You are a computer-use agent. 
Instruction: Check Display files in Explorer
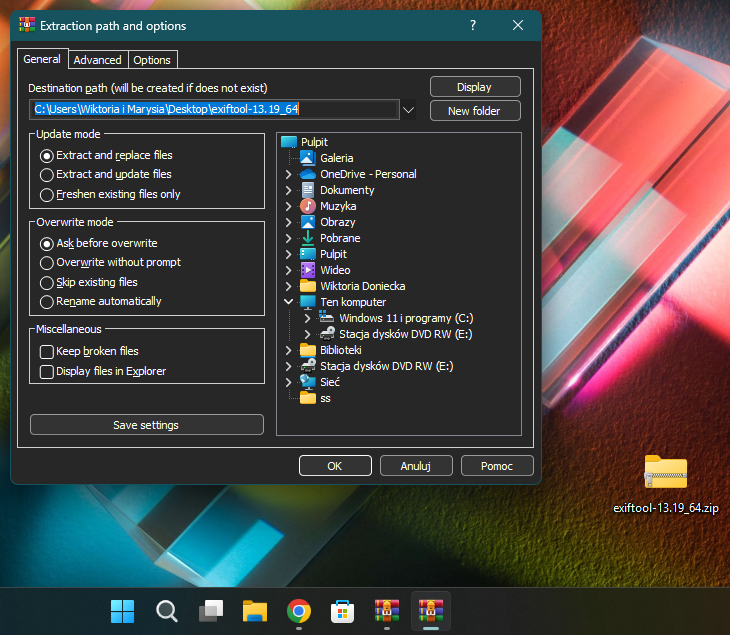[47, 372]
